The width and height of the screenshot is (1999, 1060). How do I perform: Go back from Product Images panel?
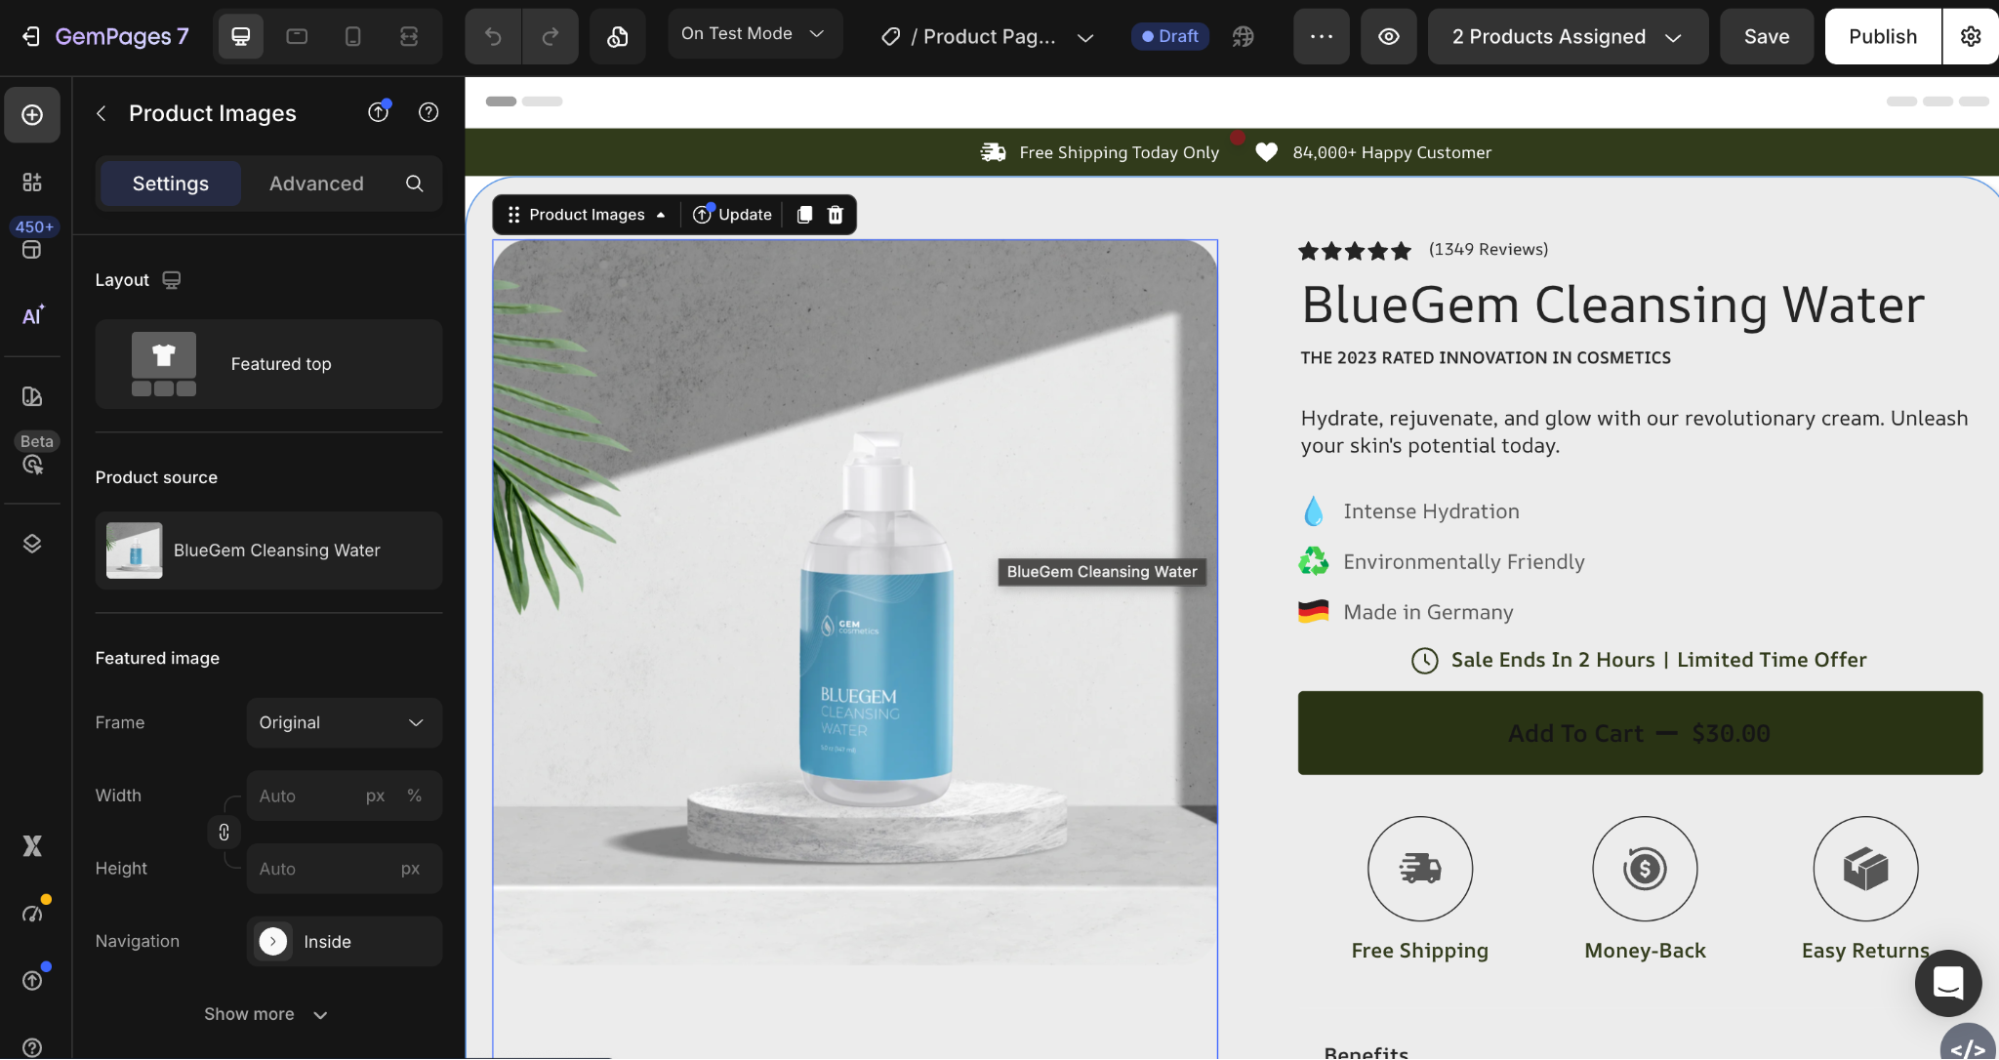point(101,114)
